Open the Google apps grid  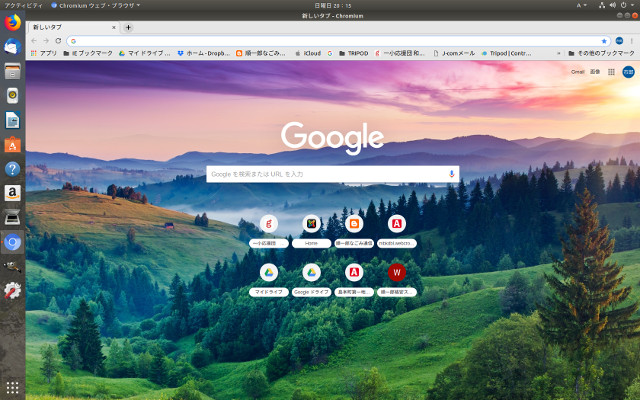[611, 72]
